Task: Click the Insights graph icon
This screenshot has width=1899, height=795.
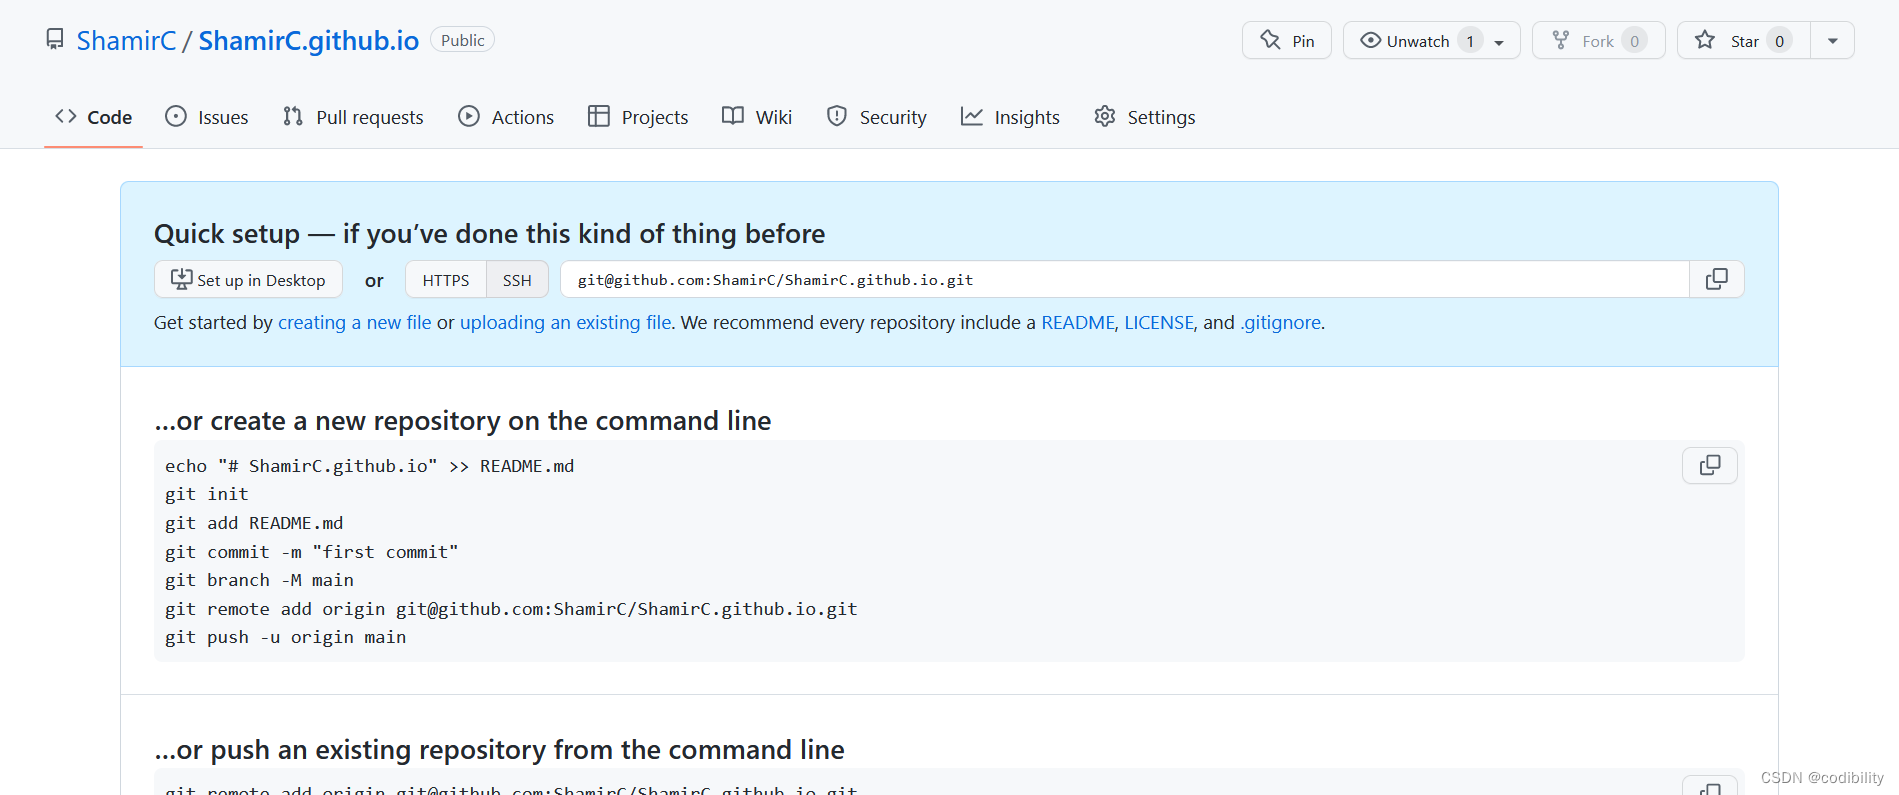Action: [x=972, y=116]
